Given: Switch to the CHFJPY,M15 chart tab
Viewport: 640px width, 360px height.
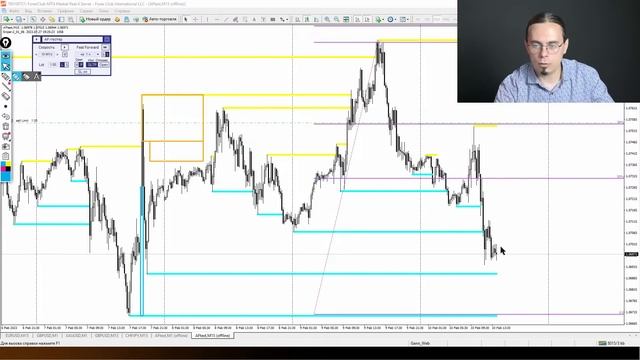Looking at the screenshot, I should tap(136, 336).
